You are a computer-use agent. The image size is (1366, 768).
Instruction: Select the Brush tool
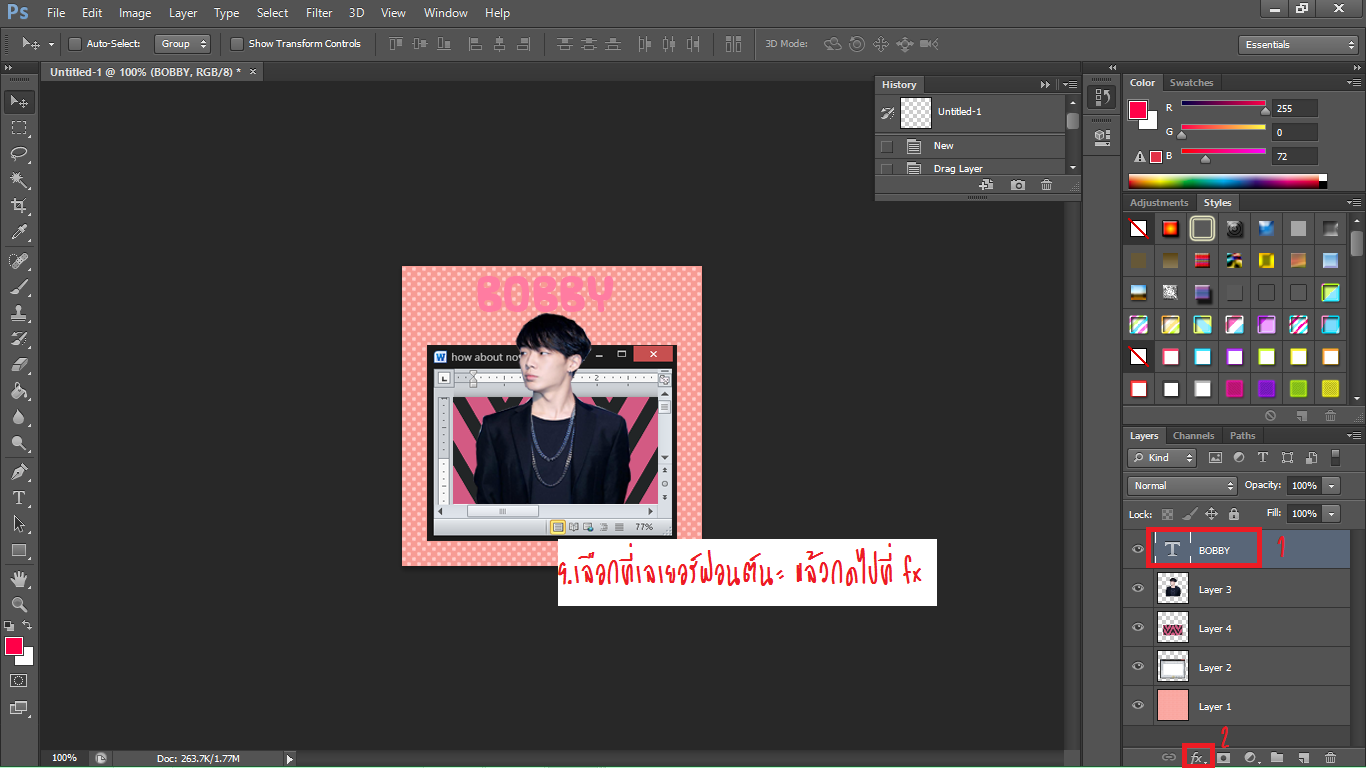[x=19, y=287]
